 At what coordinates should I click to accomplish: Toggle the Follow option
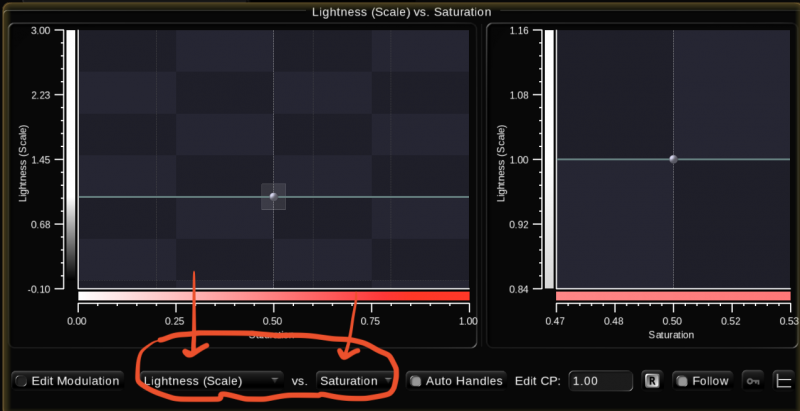click(x=702, y=381)
